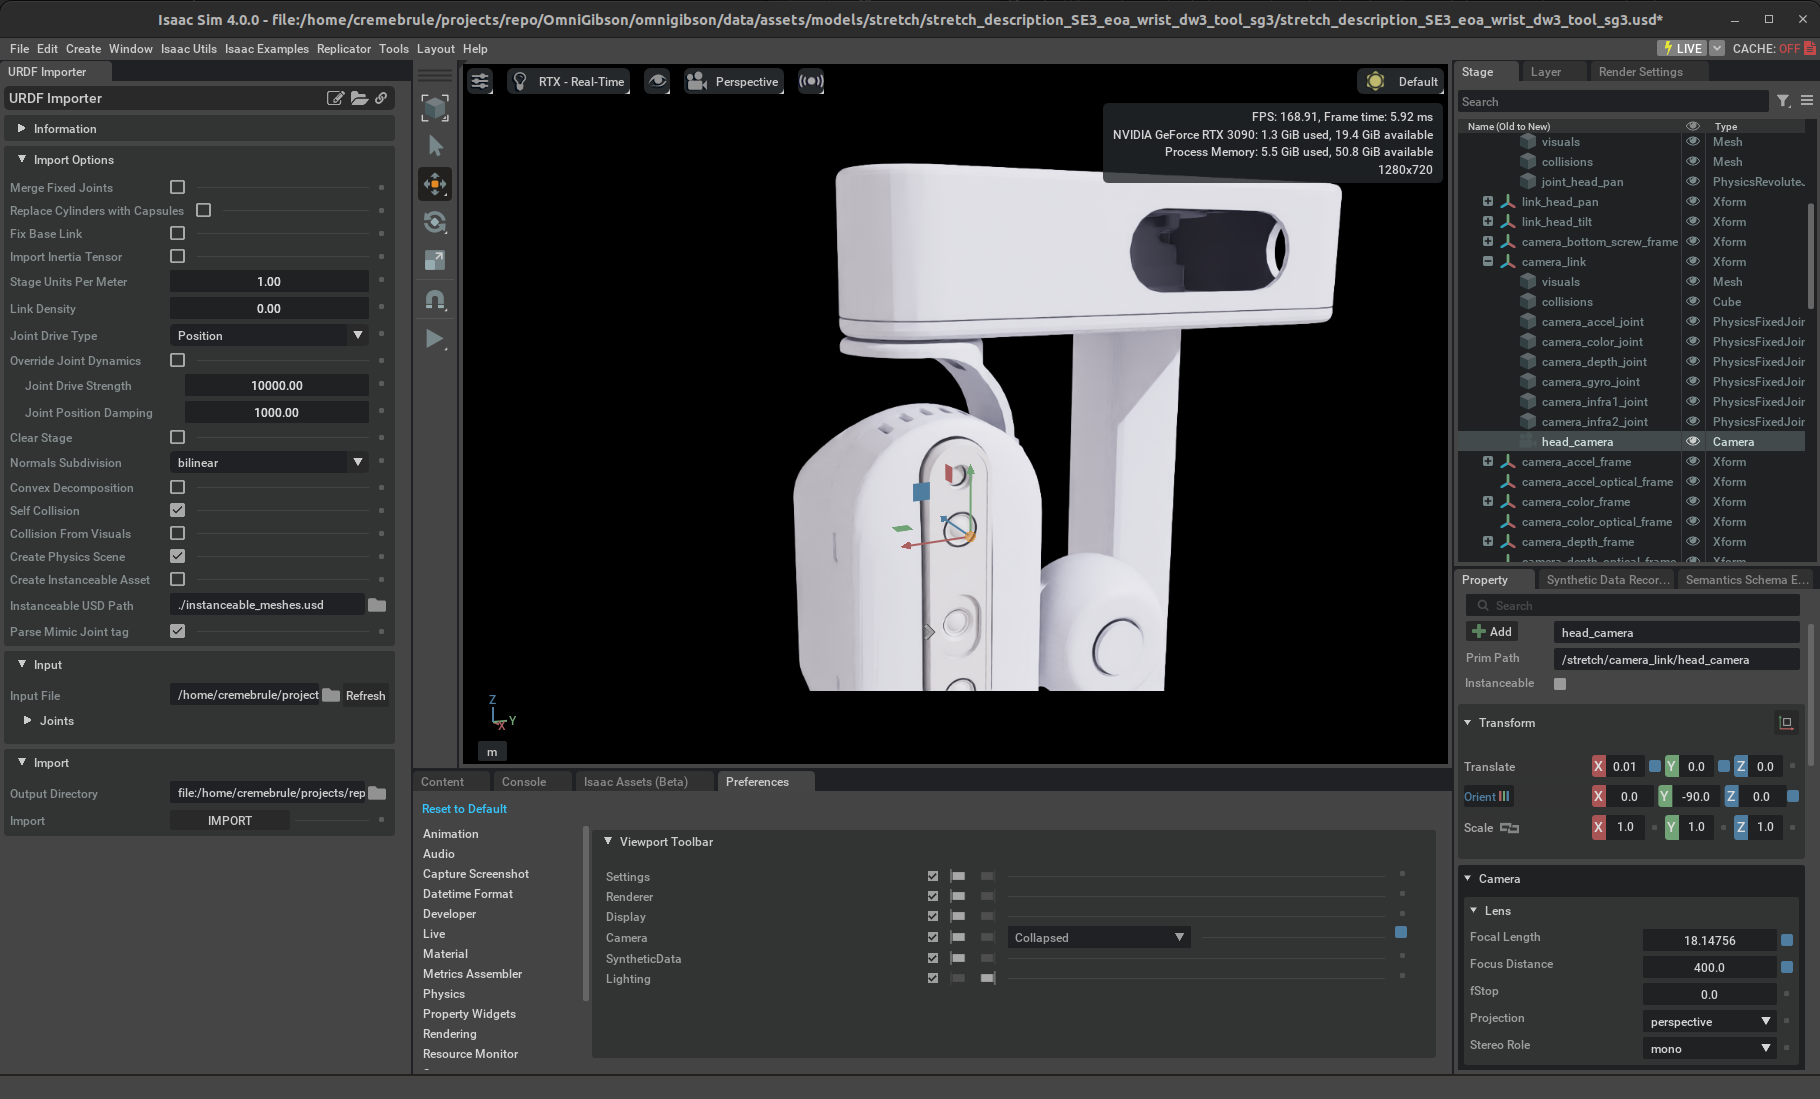Screen dimensions: 1820x1099
Task: Open the Projection perspective dropdown
Action: pos(1709,1021)
